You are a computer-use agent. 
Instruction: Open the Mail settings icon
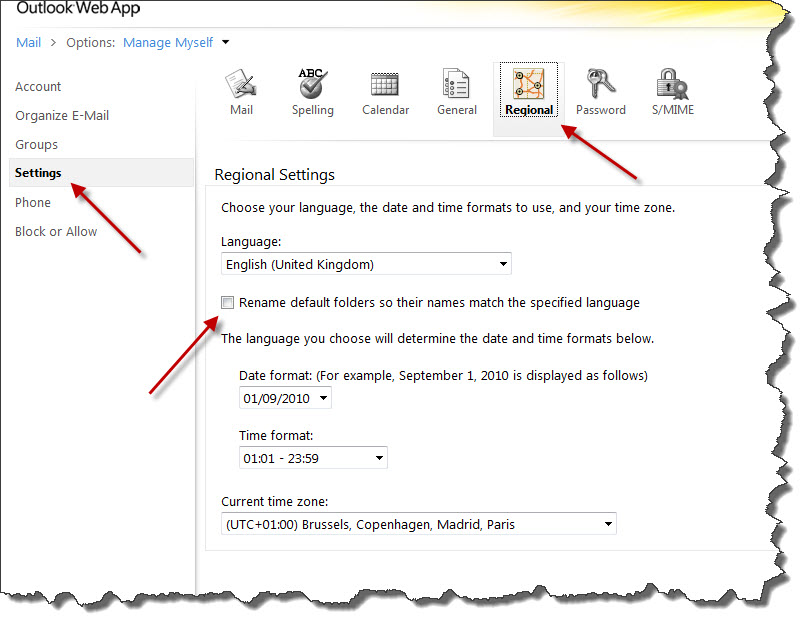tap(241, 84)
